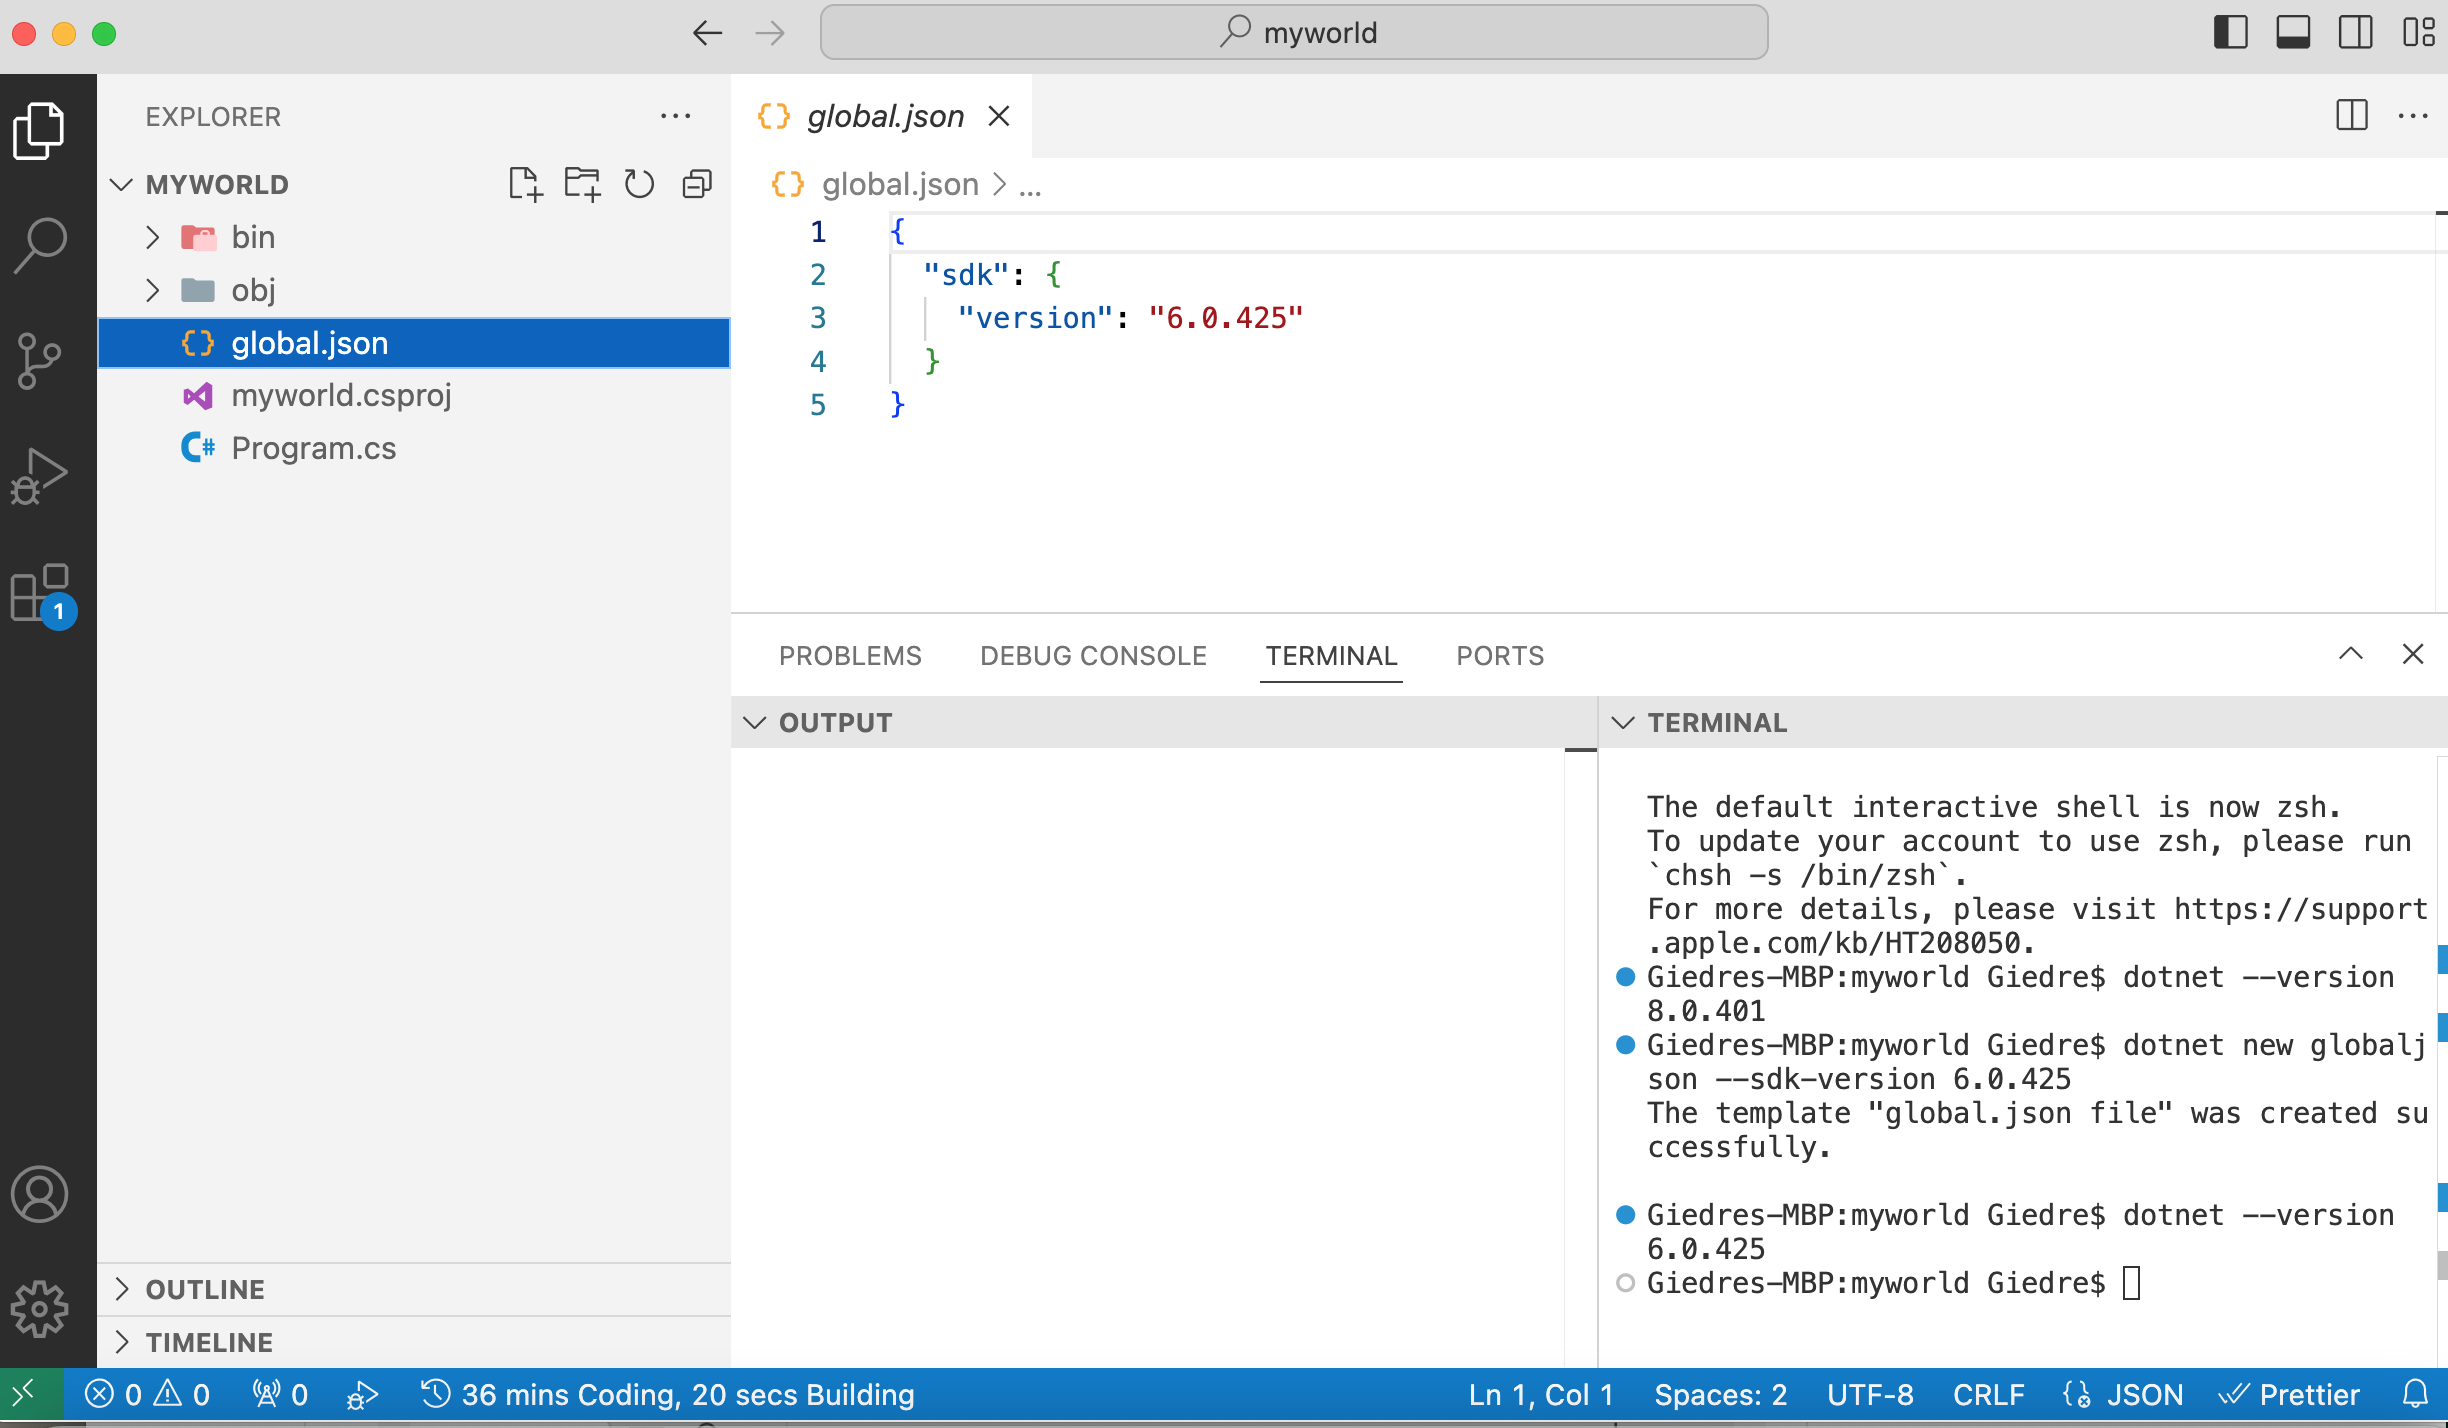This screenshot has width=2448, height=1428.
Task: Go back using navigation arrow
Action: pos(707,33)
